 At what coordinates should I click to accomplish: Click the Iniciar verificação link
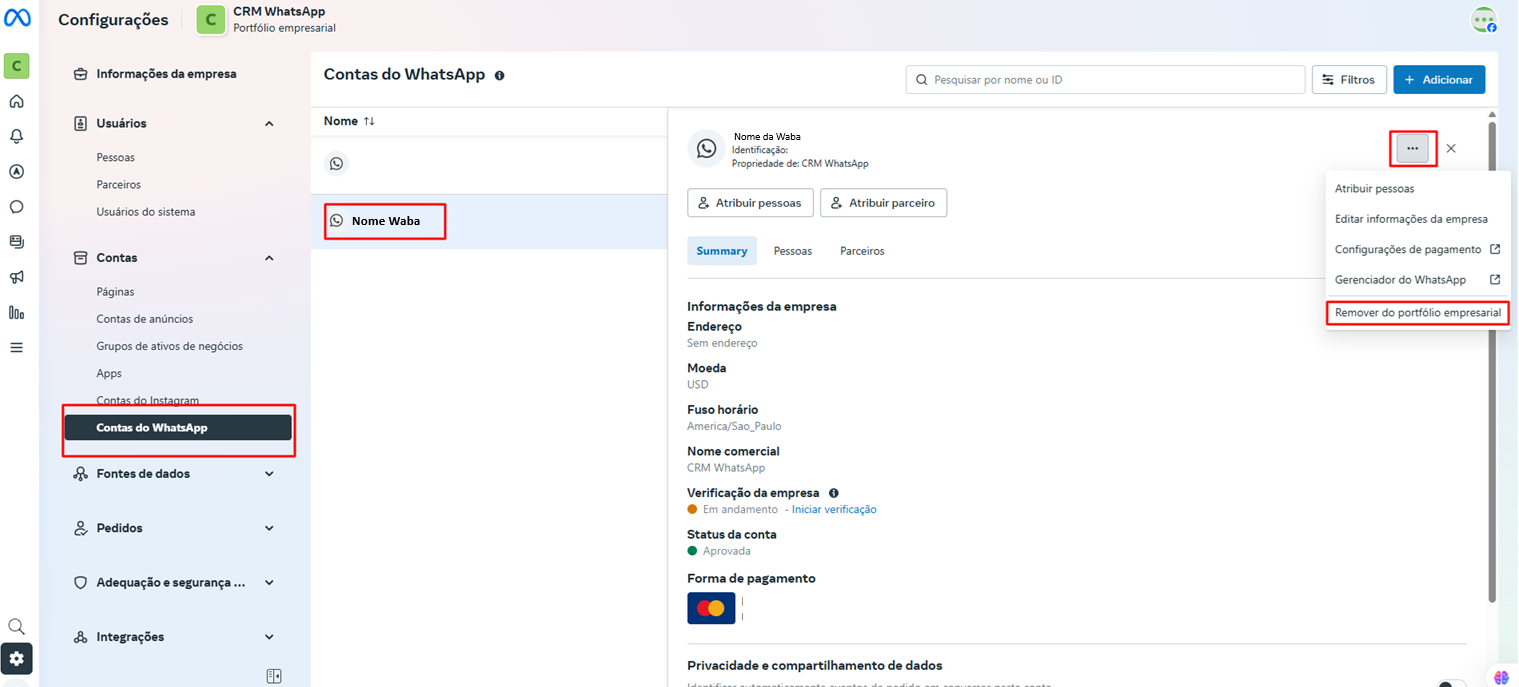(834, 509)
